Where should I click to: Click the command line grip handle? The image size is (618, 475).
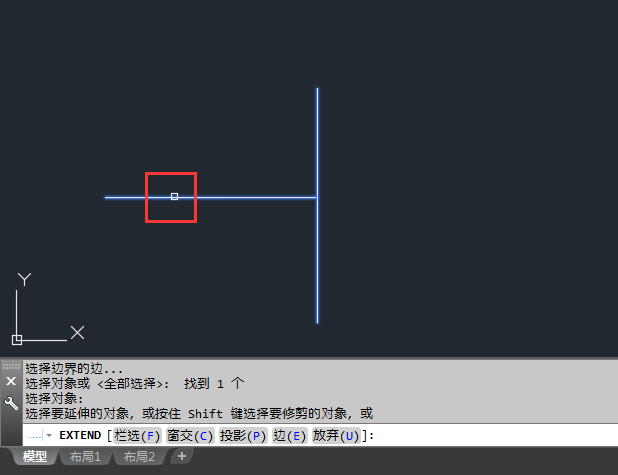[x=11, y=366]
